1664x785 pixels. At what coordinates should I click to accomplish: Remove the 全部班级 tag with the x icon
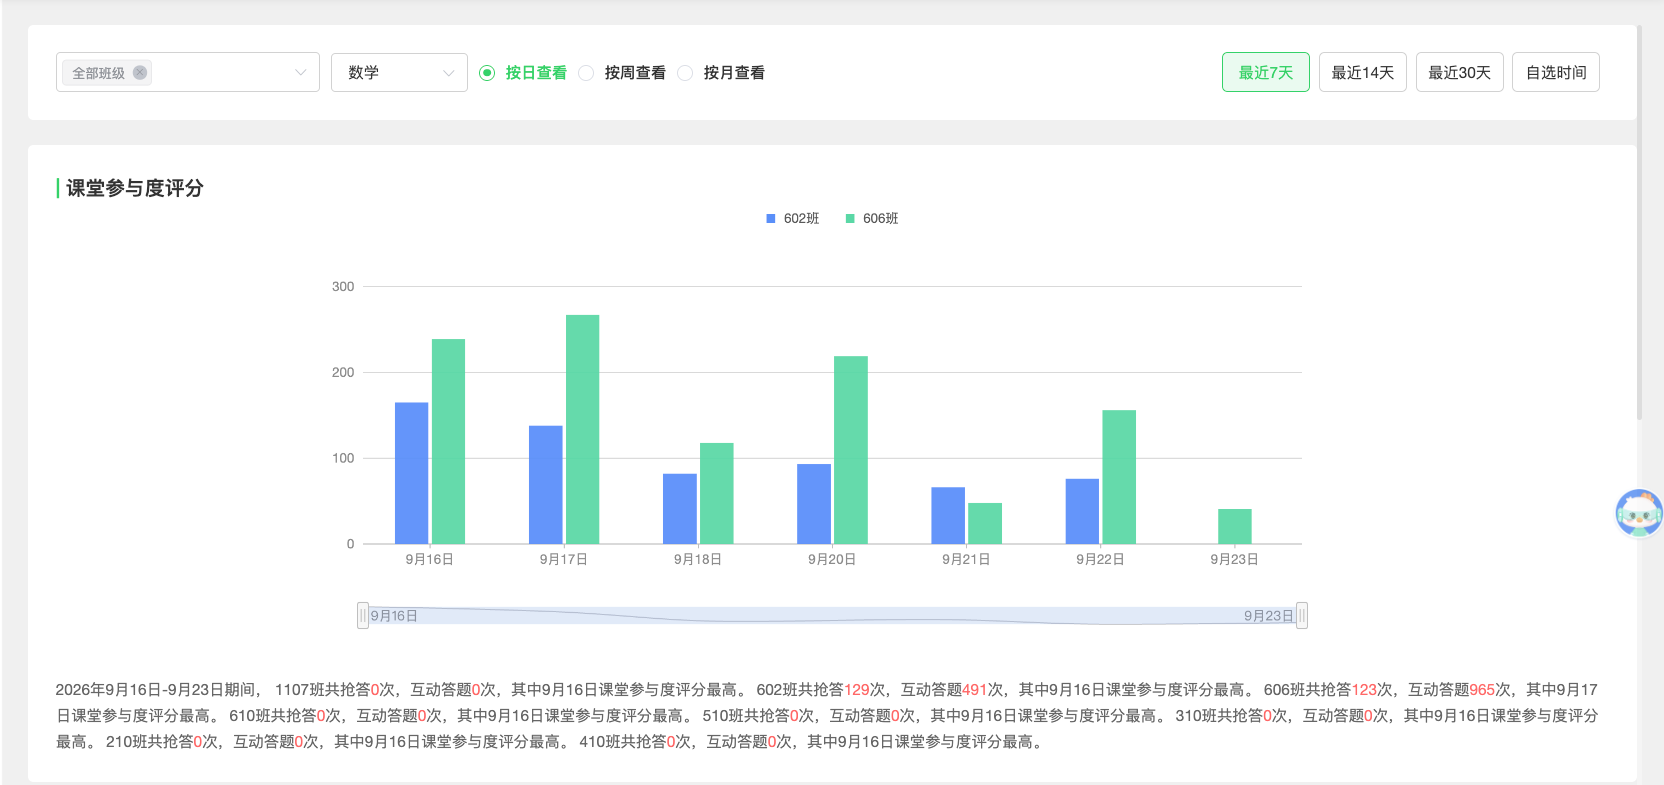[140, 73]
